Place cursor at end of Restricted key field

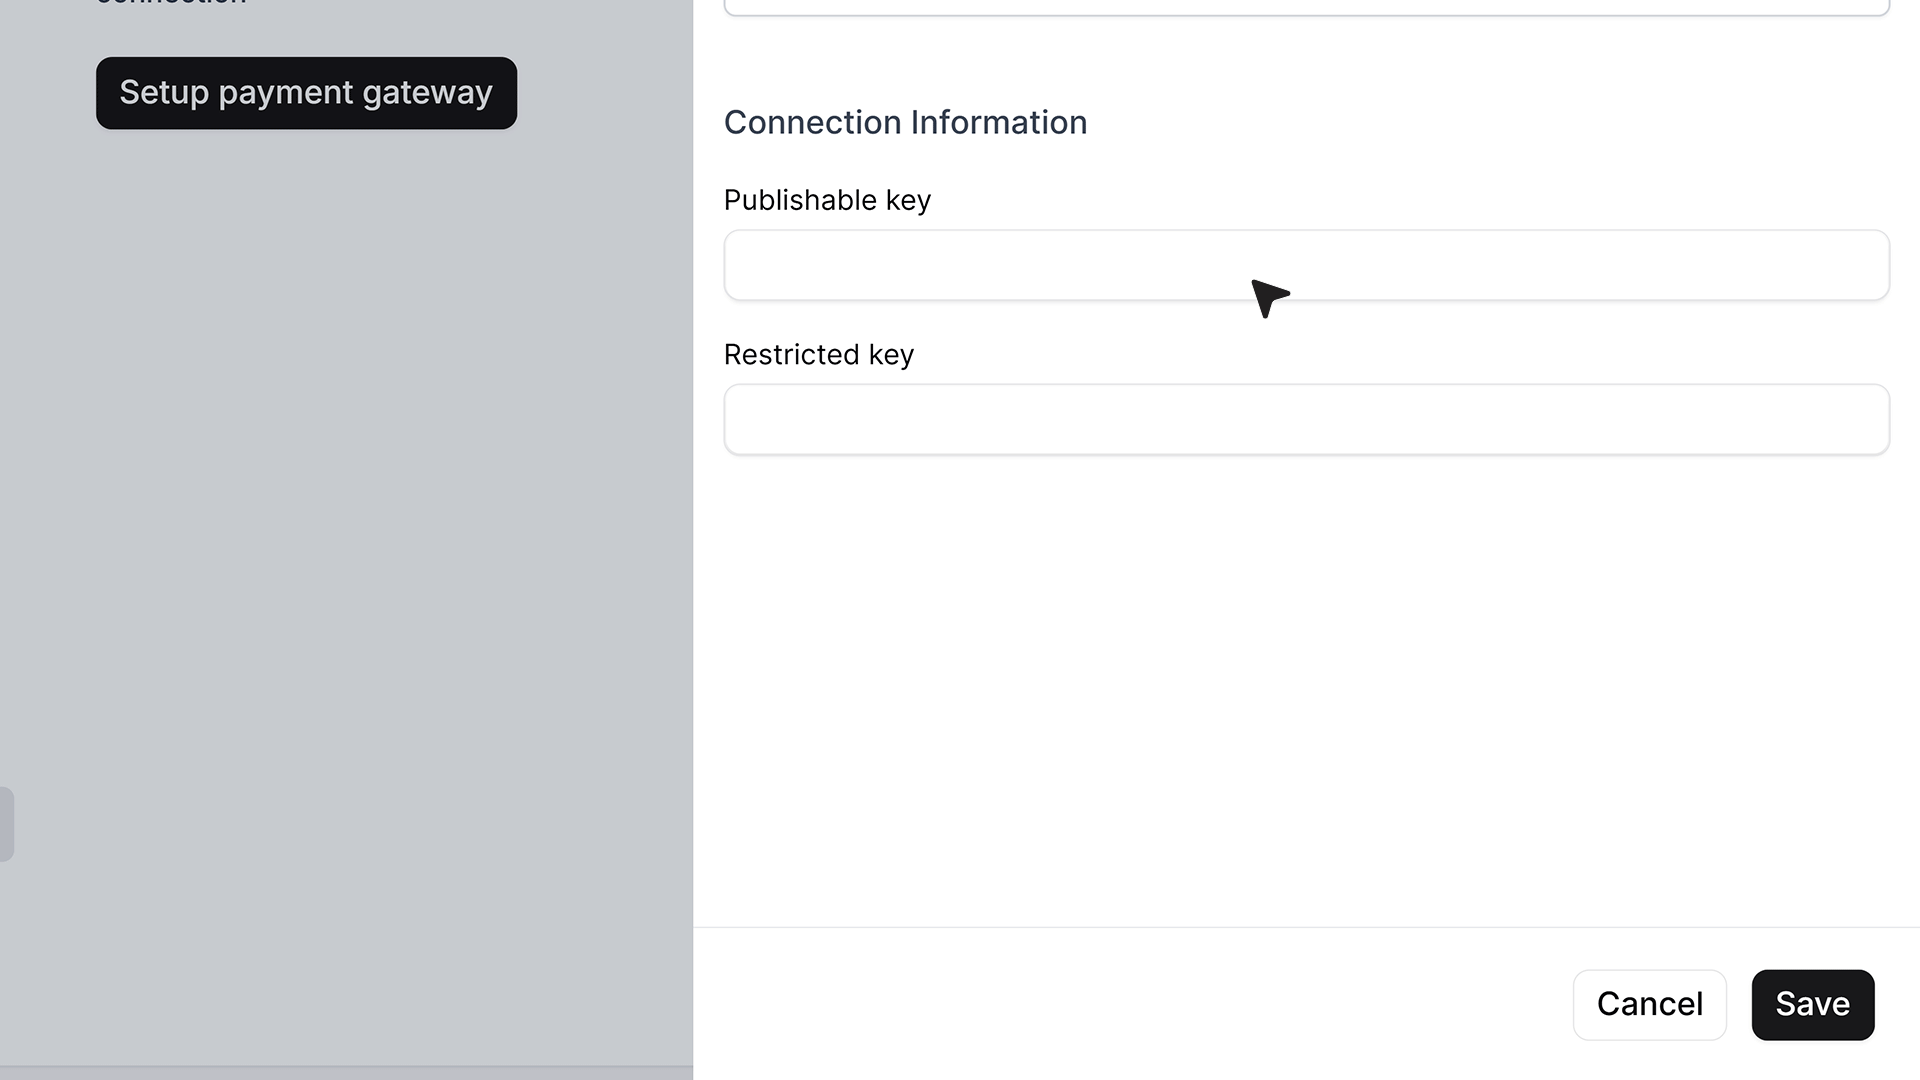click(1870, 419)
